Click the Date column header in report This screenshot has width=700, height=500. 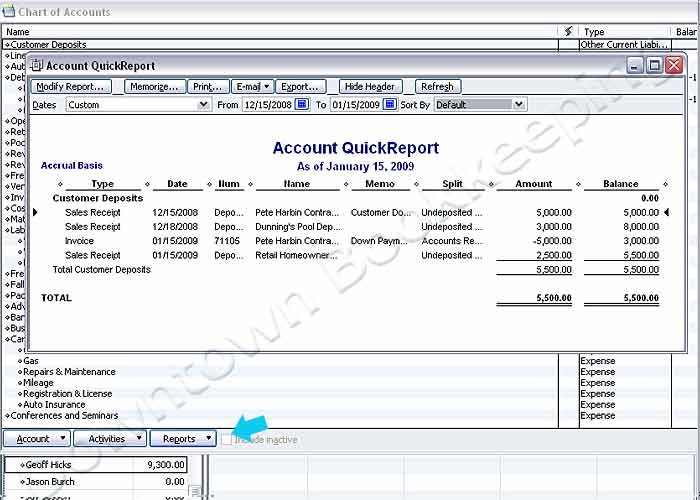[177, 184]
